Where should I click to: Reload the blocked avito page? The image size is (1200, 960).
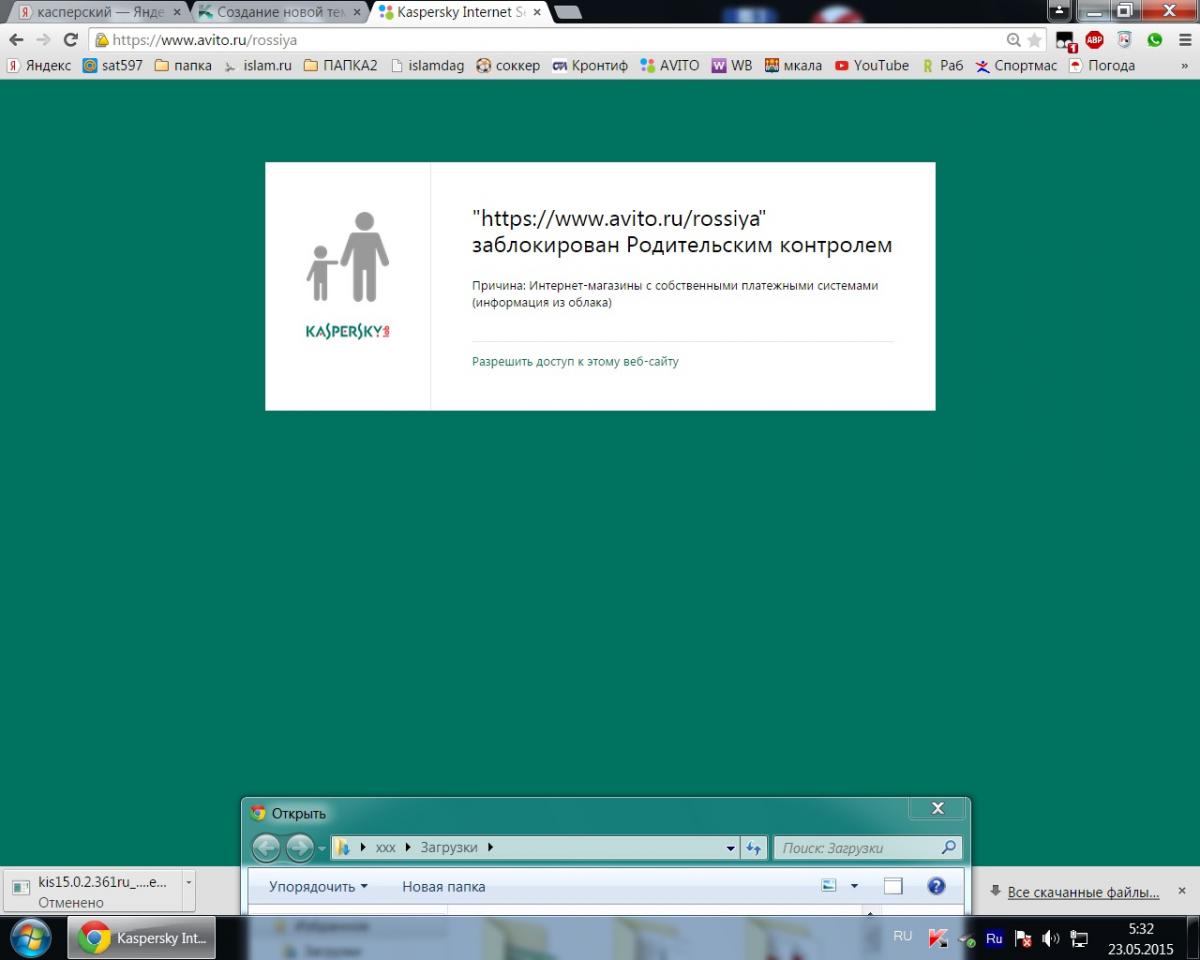coord(70,40)
